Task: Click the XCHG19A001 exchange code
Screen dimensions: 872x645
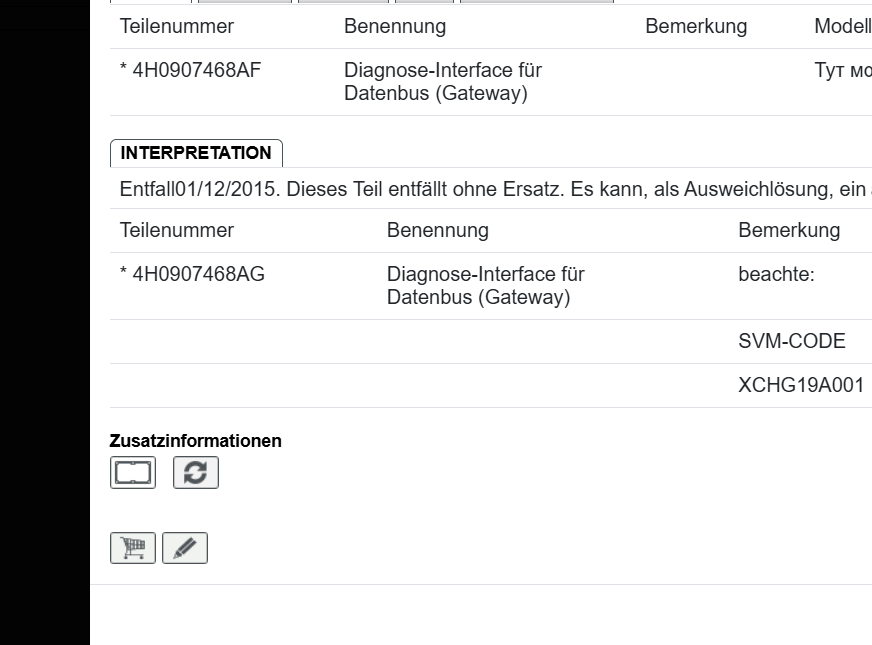Action: [x=800, y=384]
